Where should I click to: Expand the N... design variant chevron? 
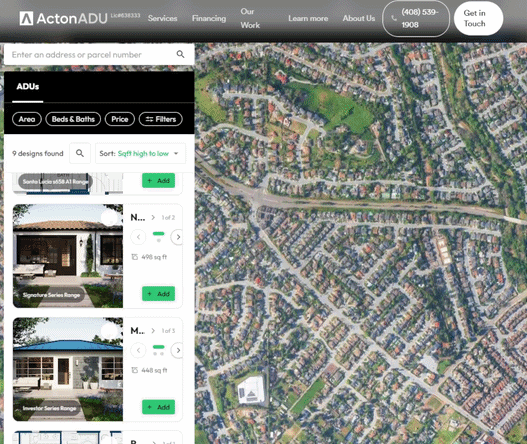pyautogui.click(x=153, y=217)
